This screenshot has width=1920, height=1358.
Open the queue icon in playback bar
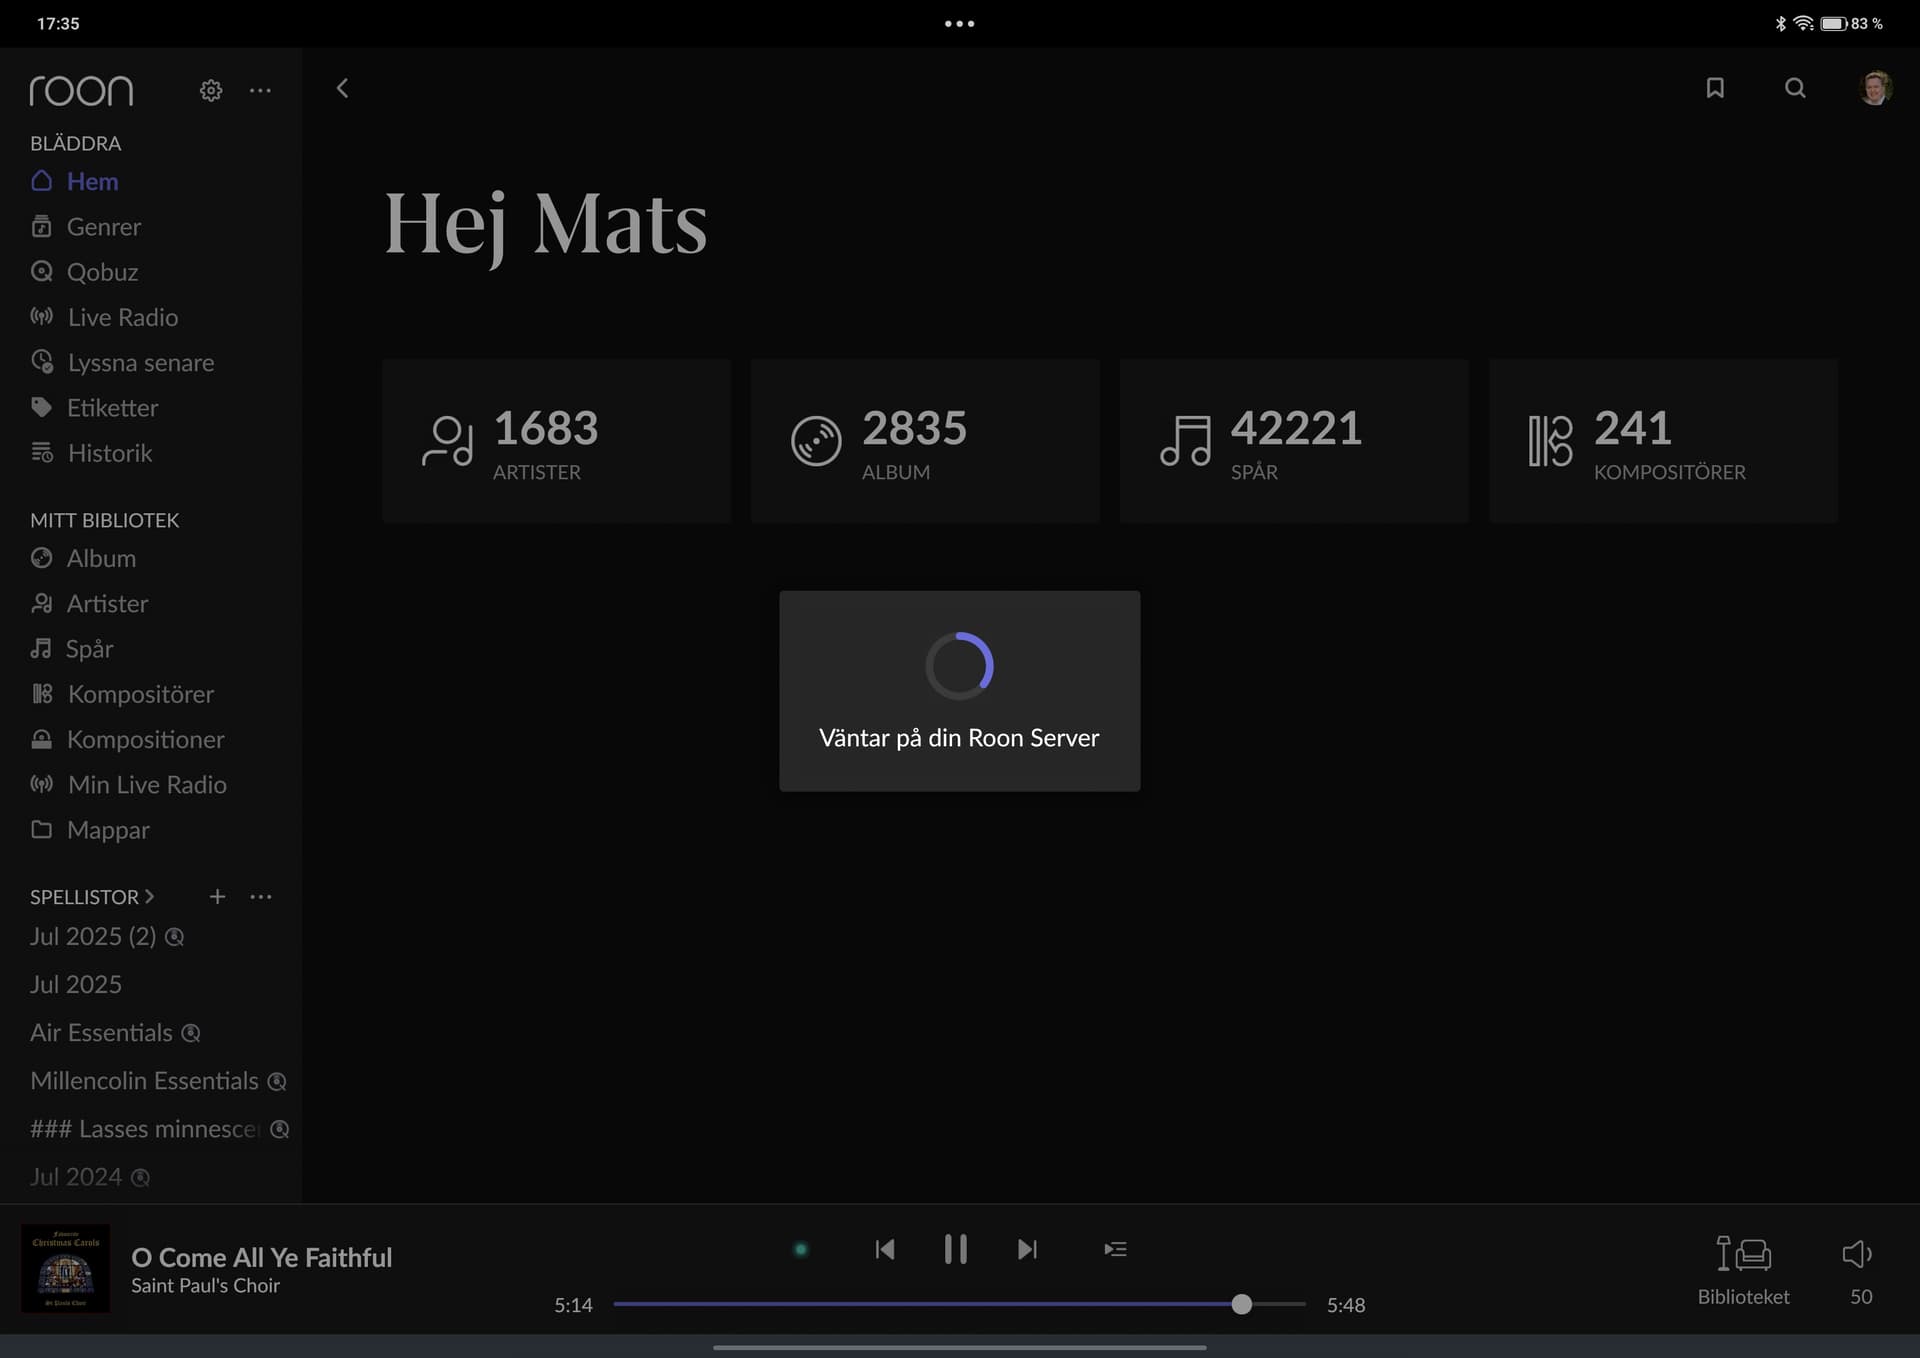coord(1115,1249)
